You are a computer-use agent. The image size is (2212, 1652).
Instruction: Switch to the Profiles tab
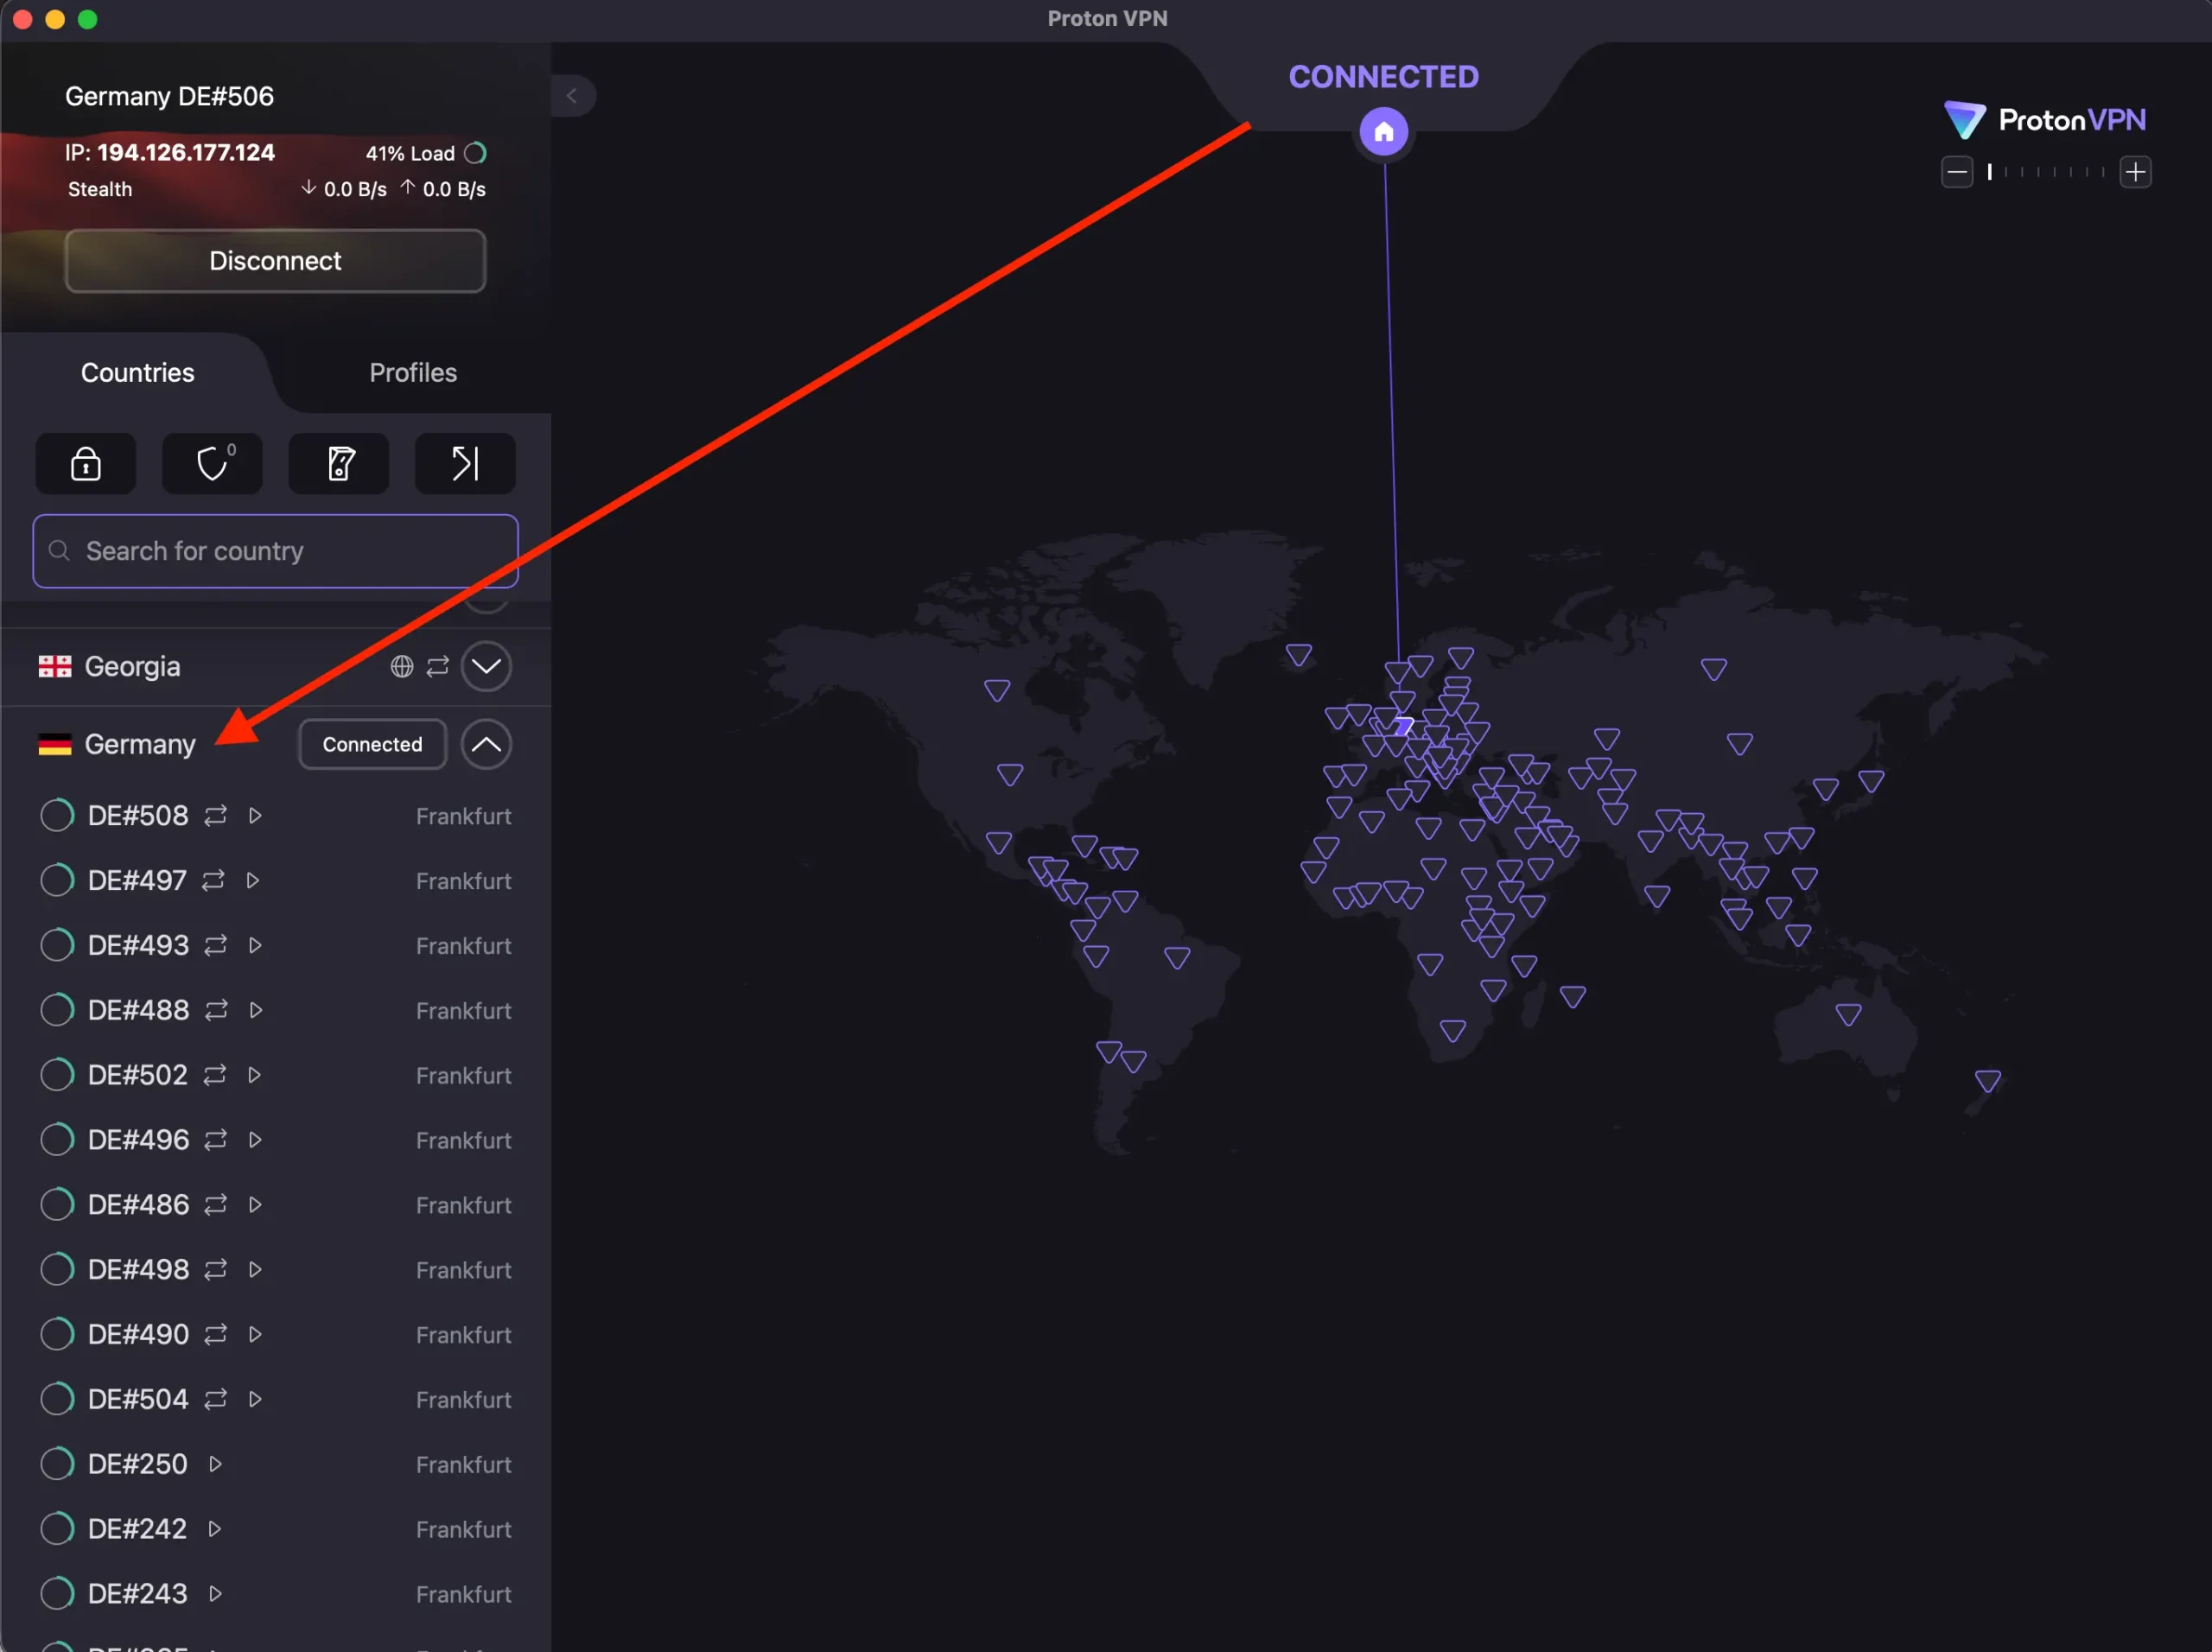(413, 372)
